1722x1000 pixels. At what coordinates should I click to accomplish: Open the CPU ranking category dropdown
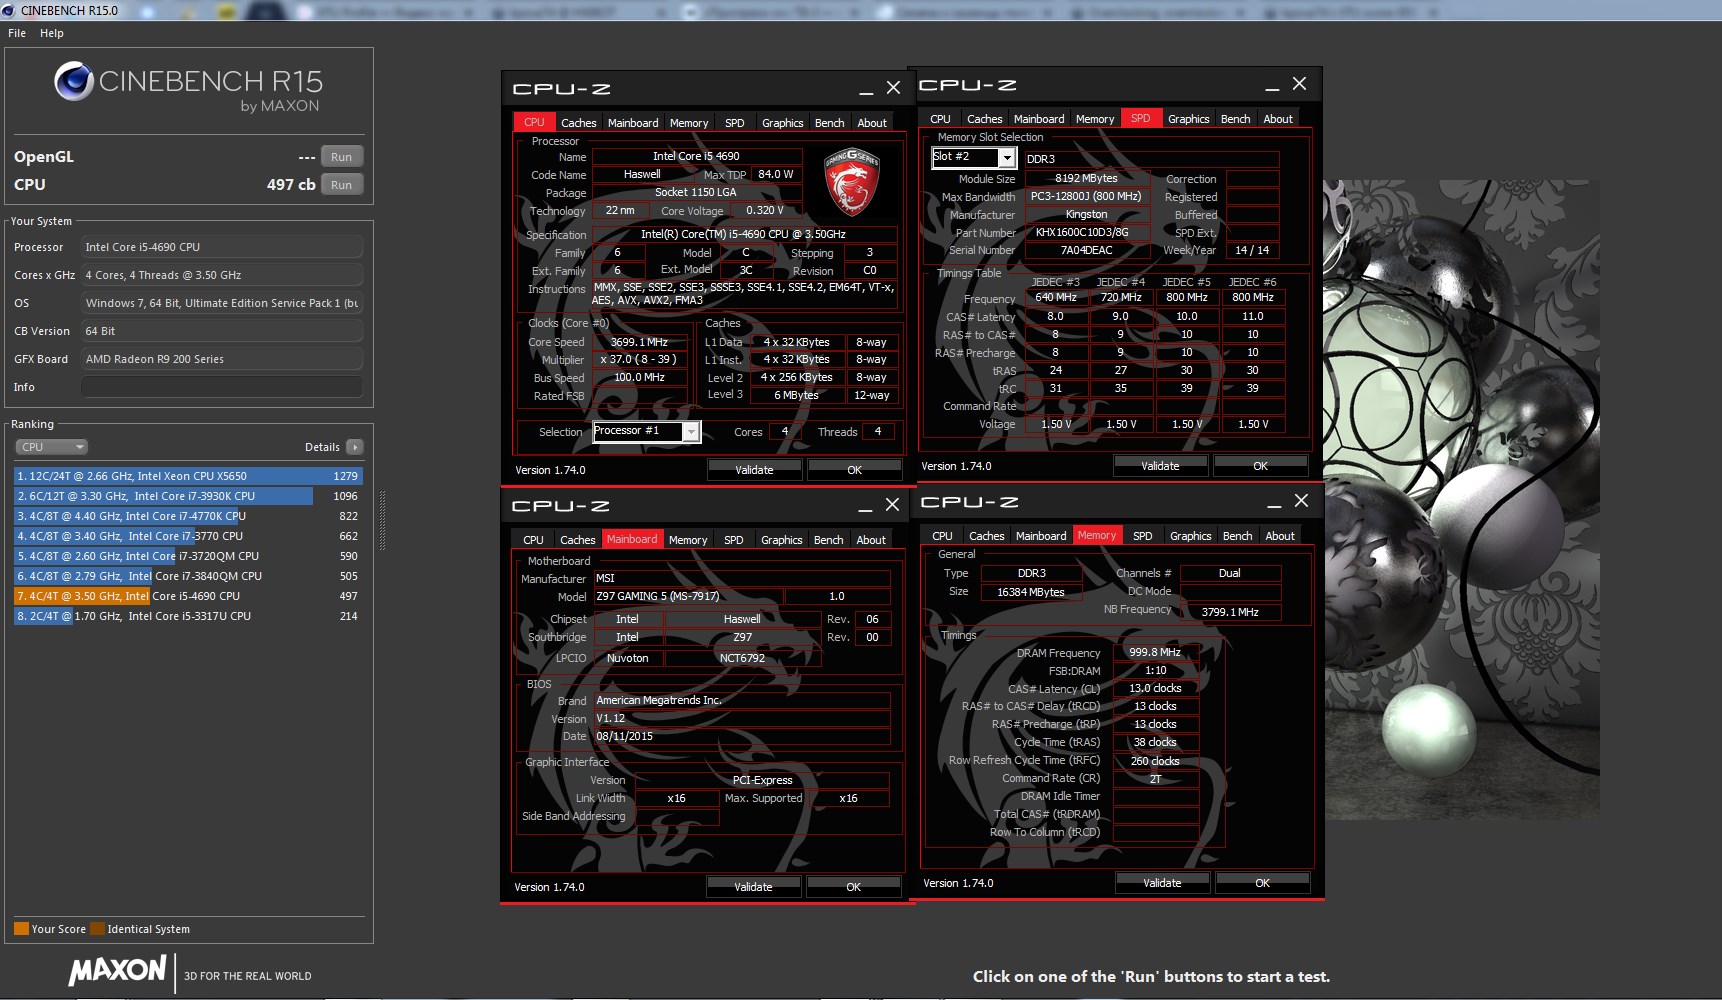click(52, 447)
